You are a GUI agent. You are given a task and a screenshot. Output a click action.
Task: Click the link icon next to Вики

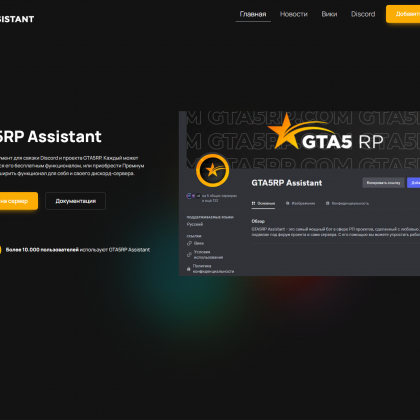coord(189,243)
